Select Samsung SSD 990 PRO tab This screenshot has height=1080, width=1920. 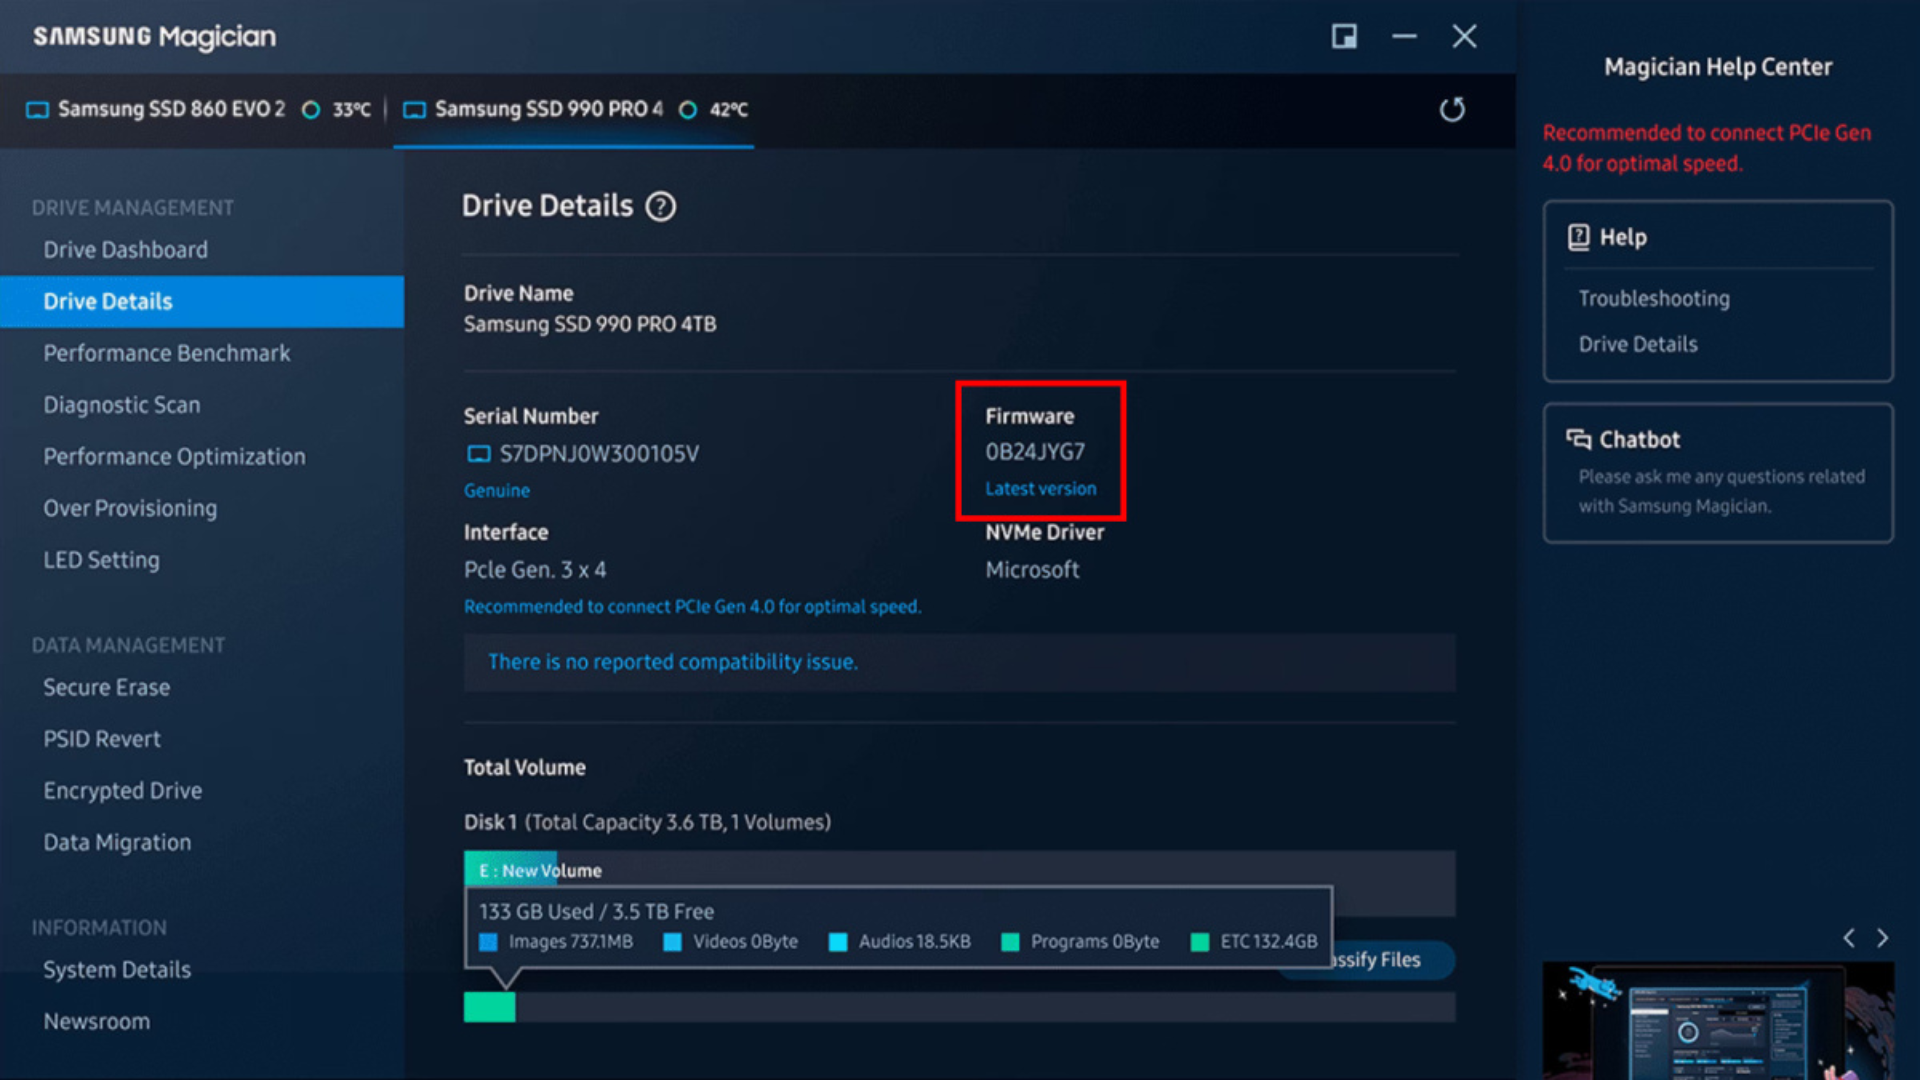[x=548, y=109]
